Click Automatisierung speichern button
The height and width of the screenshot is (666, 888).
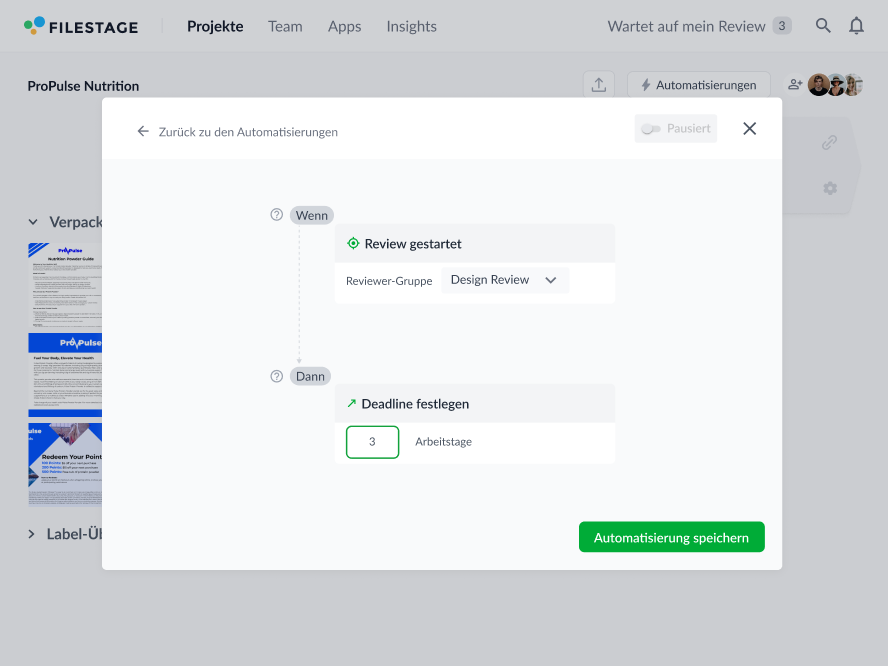point(671,537)
